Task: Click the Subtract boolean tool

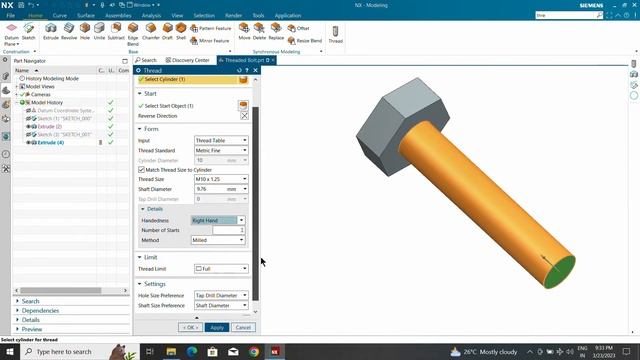Action: click(116, 31)
